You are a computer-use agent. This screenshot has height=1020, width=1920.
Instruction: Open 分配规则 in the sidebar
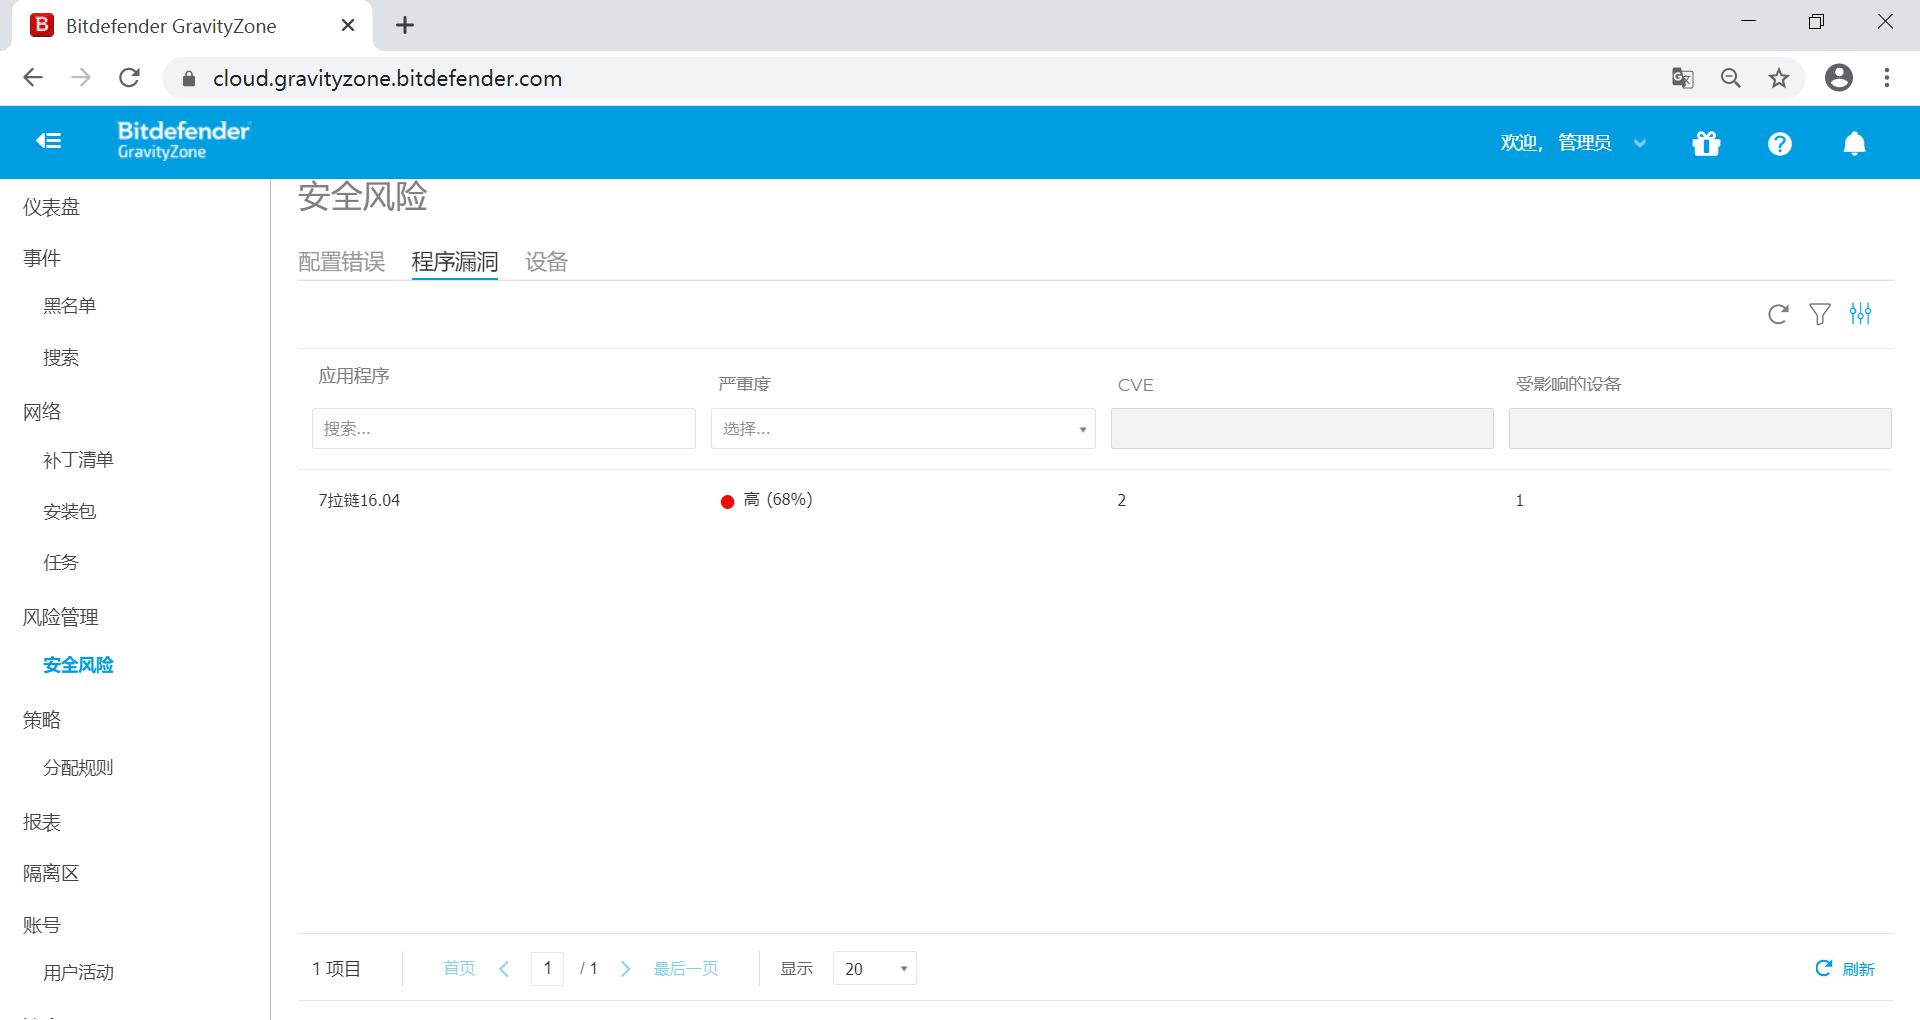point(78,768)
